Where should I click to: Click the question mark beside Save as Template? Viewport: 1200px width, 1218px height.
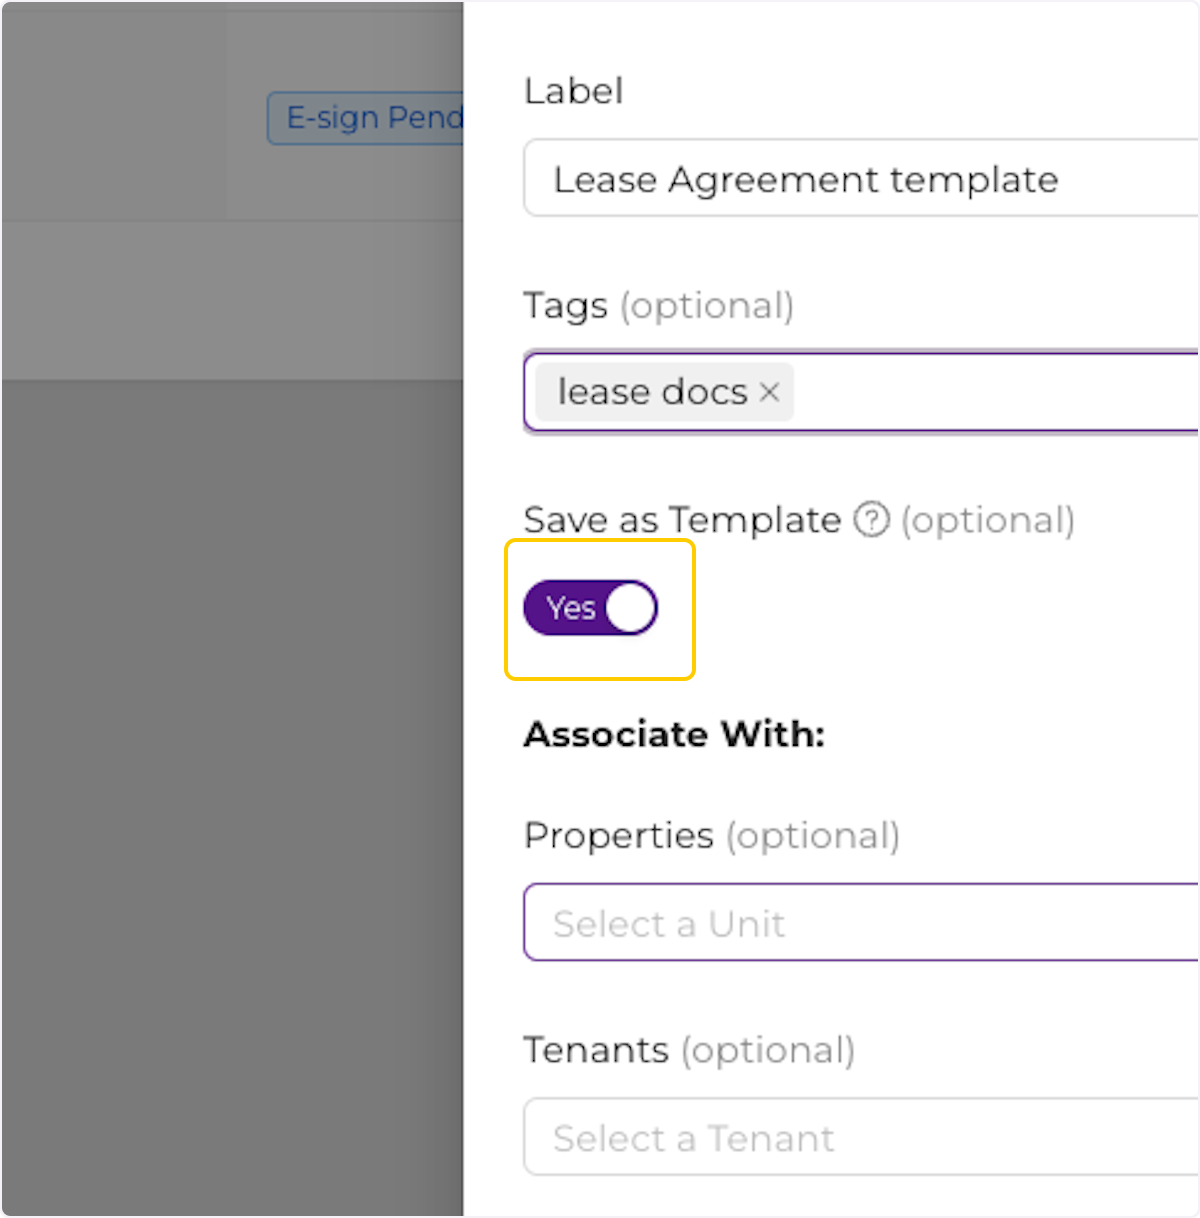(x=872, y=520)
